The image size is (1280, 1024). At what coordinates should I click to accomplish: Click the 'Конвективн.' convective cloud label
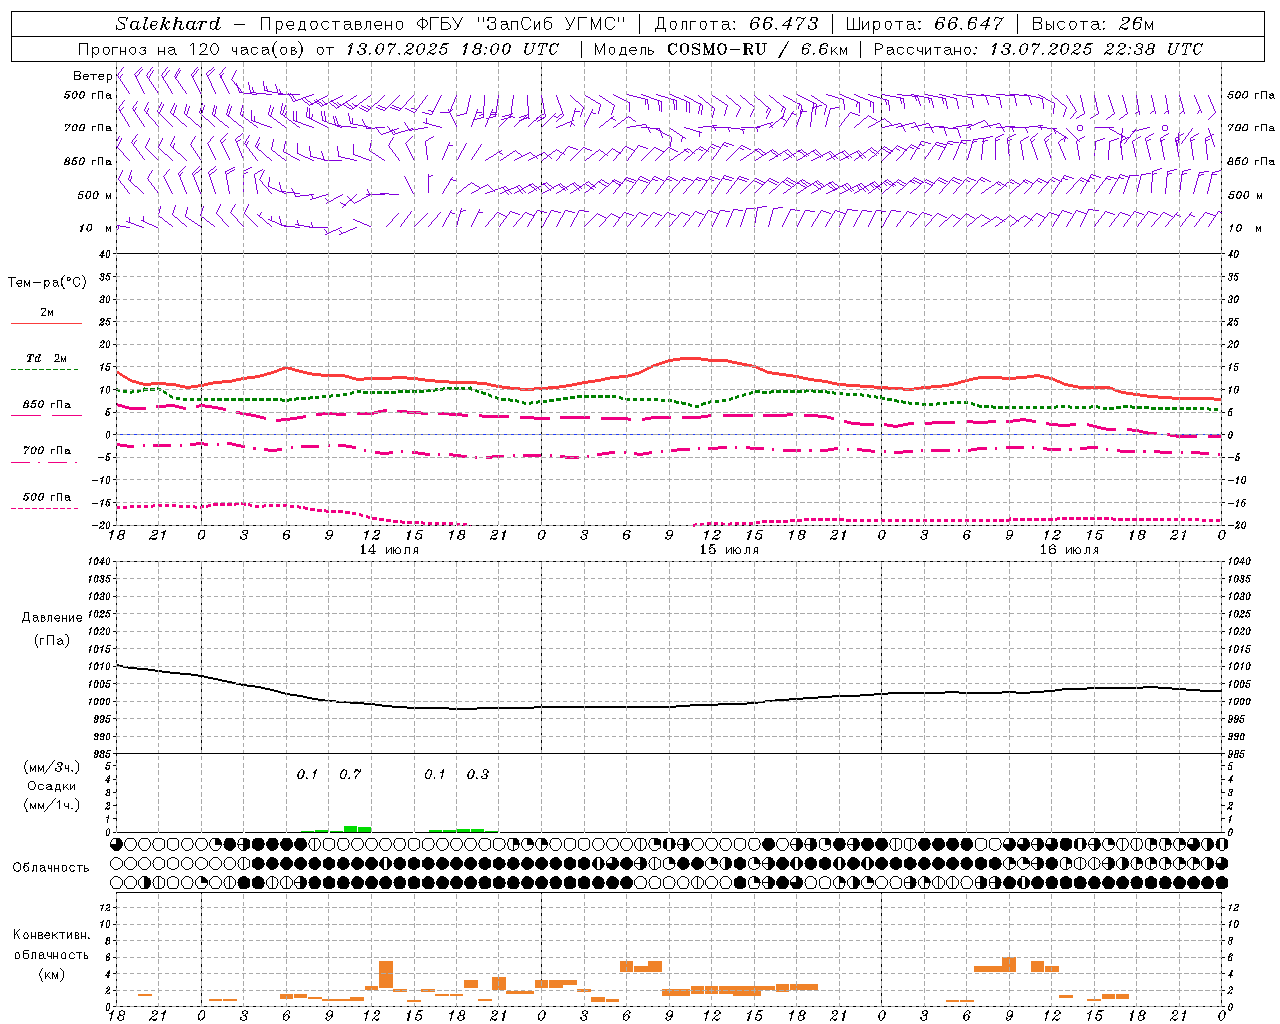click(x=51, y=935)
